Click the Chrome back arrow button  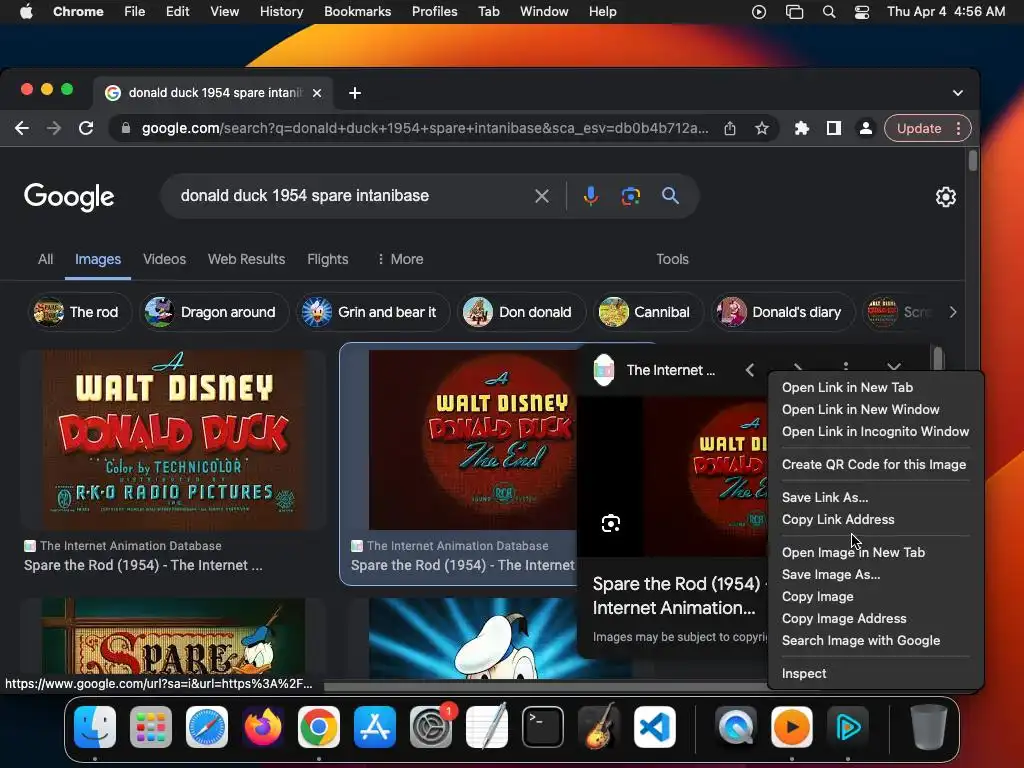tap(22, 128)
